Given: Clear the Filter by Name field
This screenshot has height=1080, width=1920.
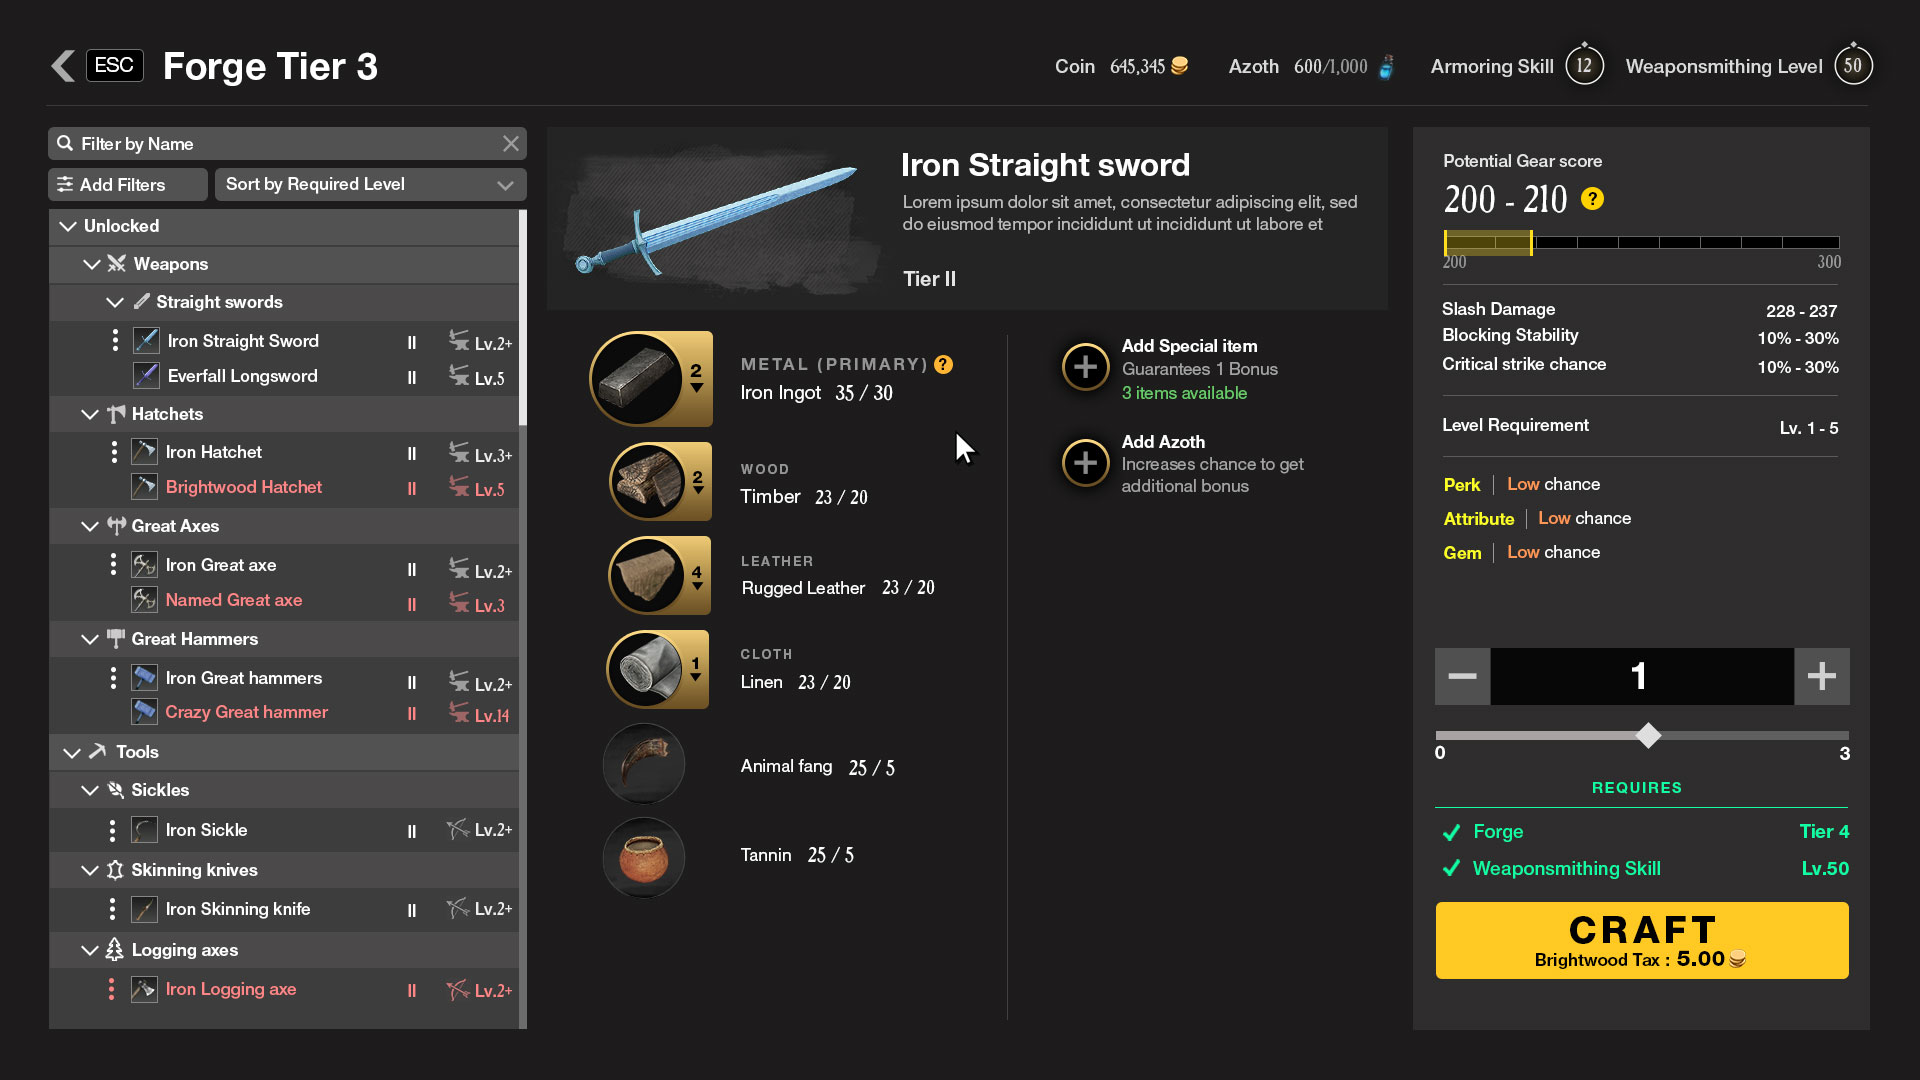Looking at the screenshot, I should pos(511,144).
